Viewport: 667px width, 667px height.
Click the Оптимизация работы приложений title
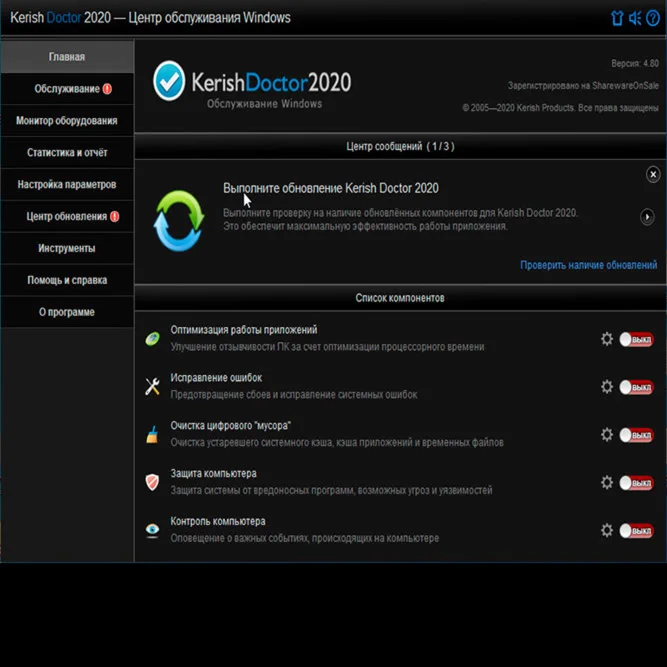[244, 330]
